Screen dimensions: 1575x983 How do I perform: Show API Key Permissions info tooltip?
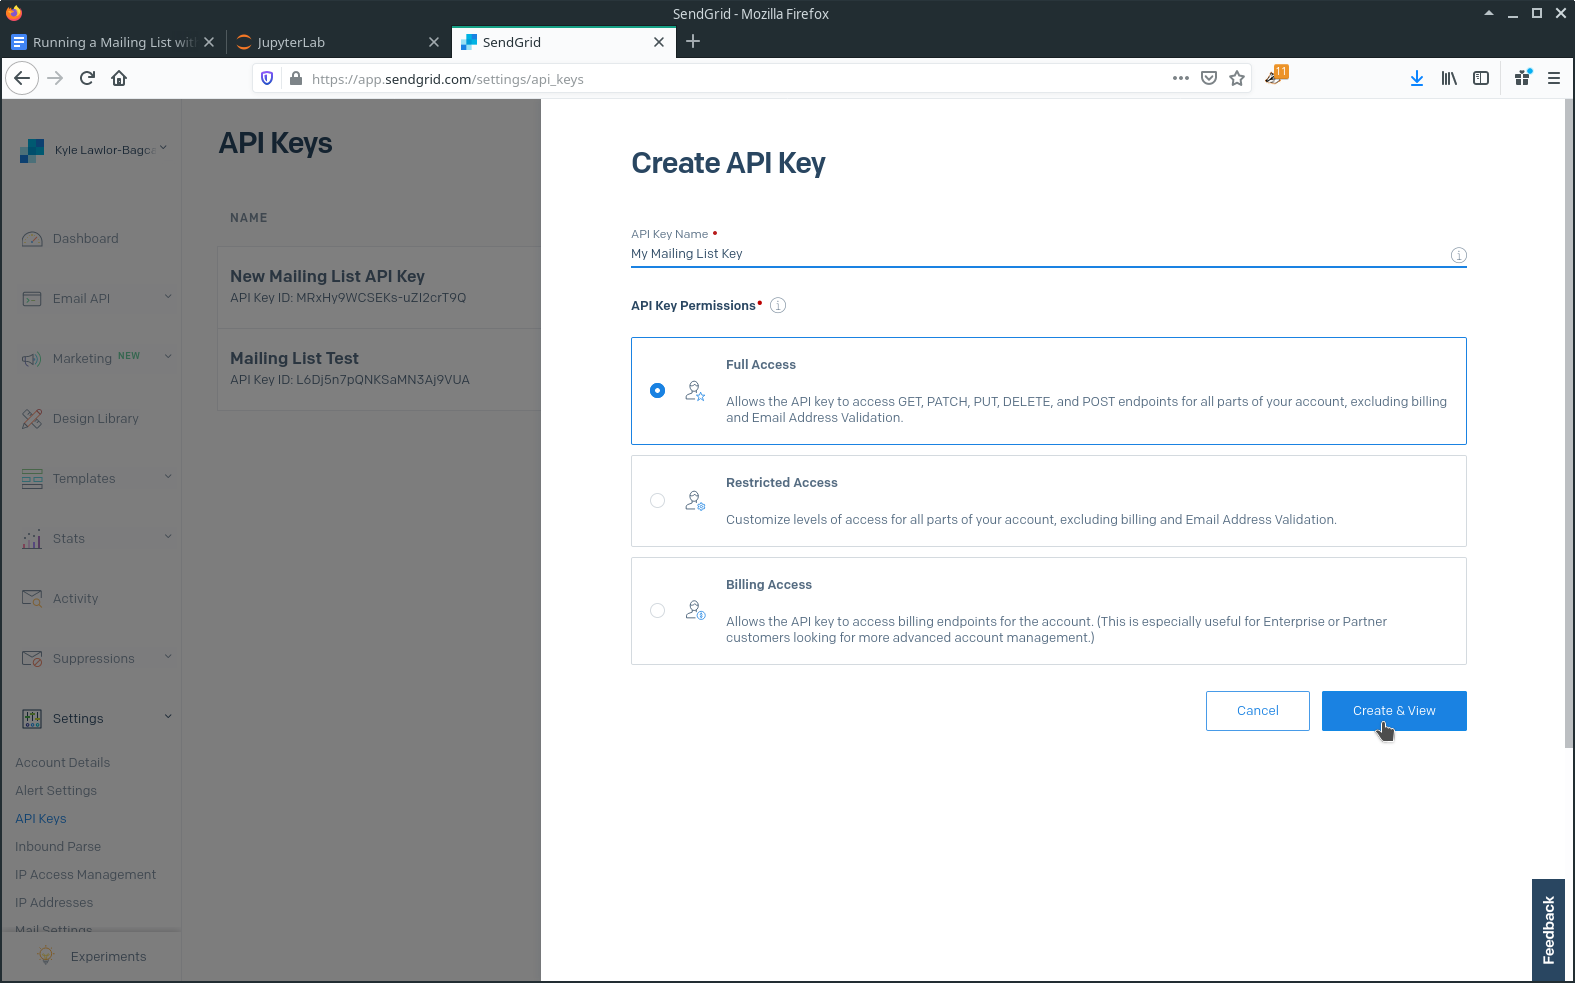tap(778, 306)
